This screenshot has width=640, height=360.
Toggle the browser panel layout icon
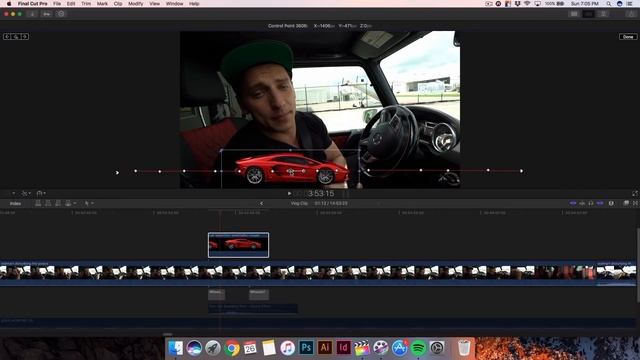(x=574, y=14)
